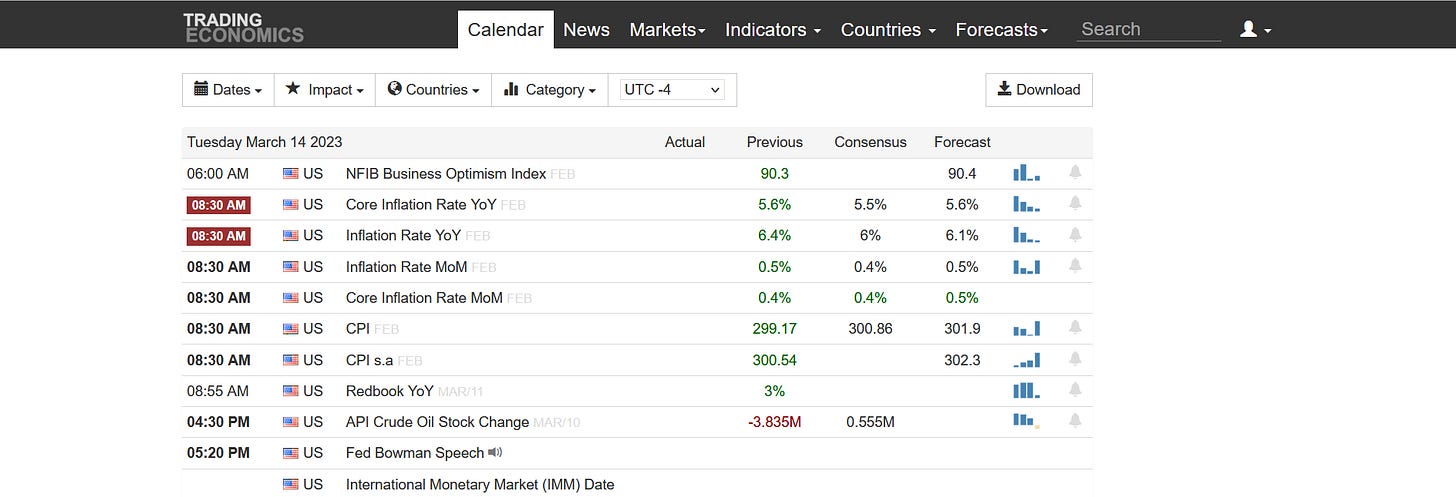Expand the Dates filter dropdown

tap(228, 89)
